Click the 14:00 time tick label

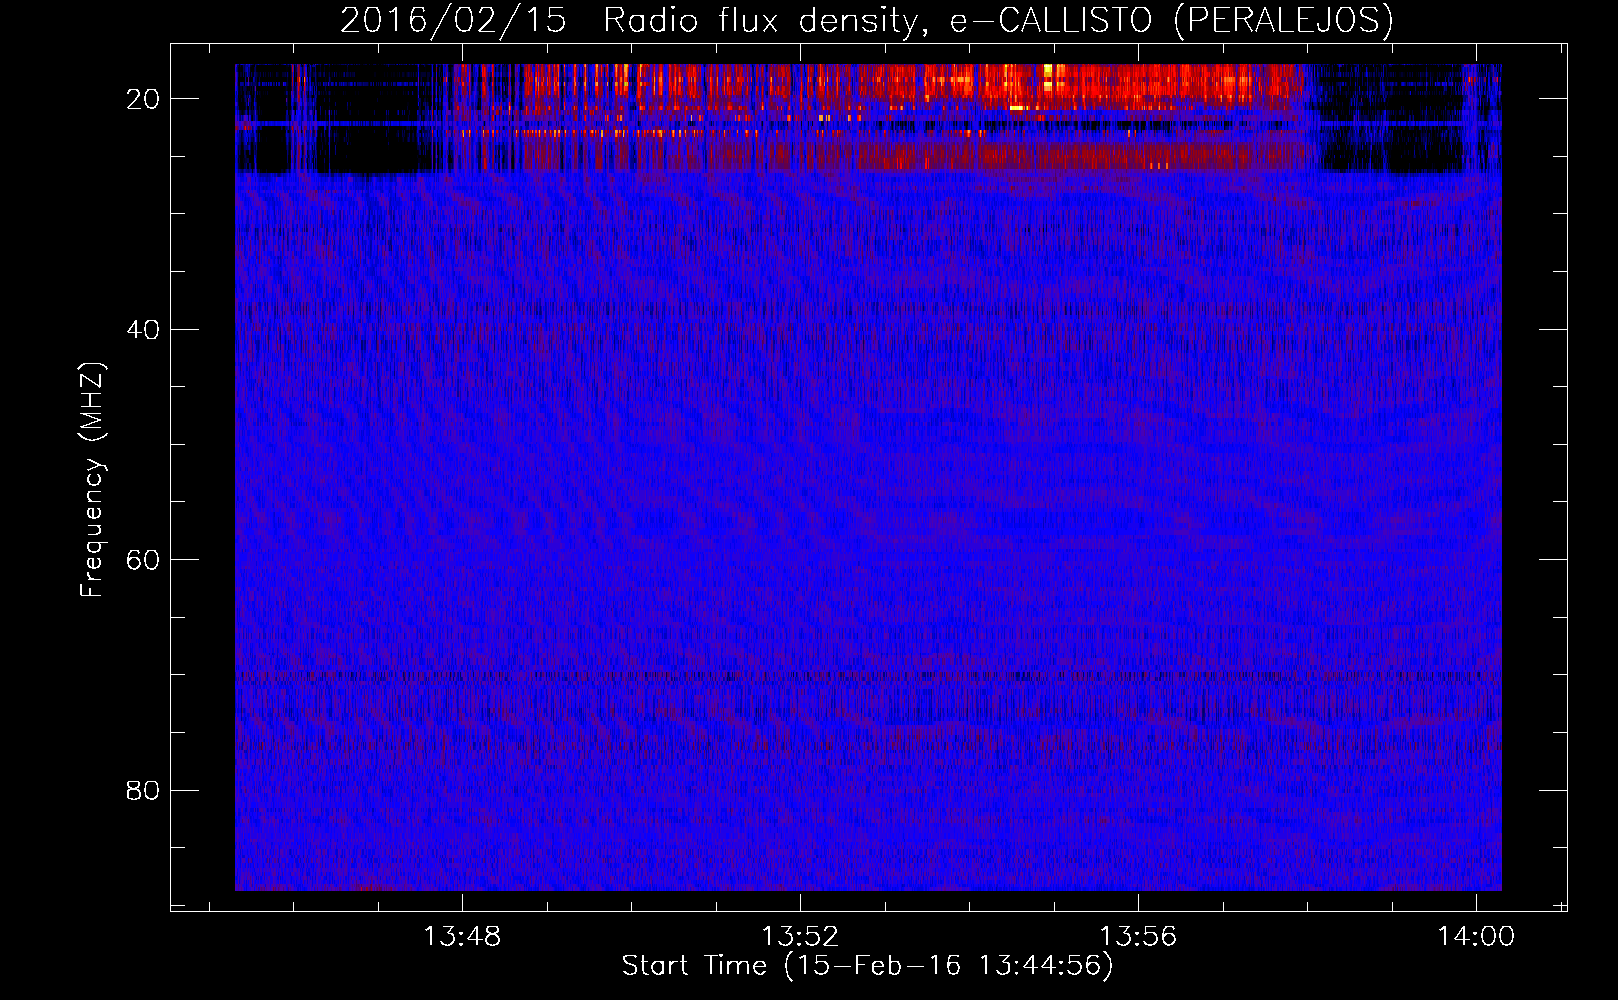click(1476, 937)
